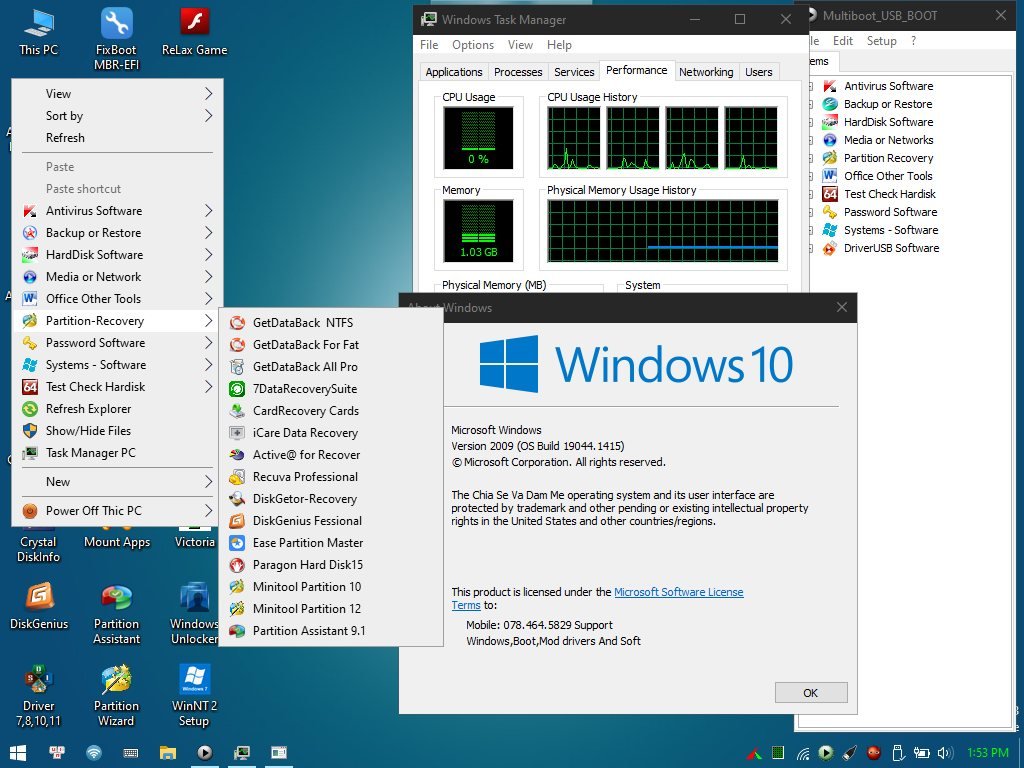
Task: Switch to Services tab in Task Manager
Action: tap(574, 72)
